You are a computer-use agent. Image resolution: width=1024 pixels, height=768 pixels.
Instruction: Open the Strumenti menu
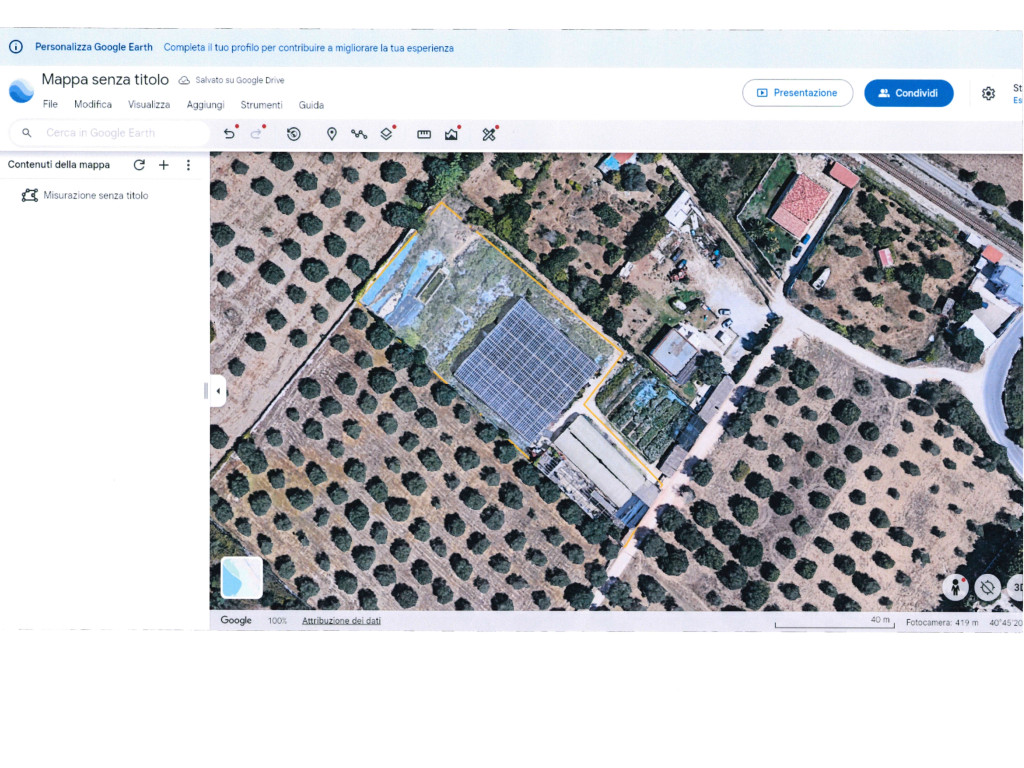point(261,105)
